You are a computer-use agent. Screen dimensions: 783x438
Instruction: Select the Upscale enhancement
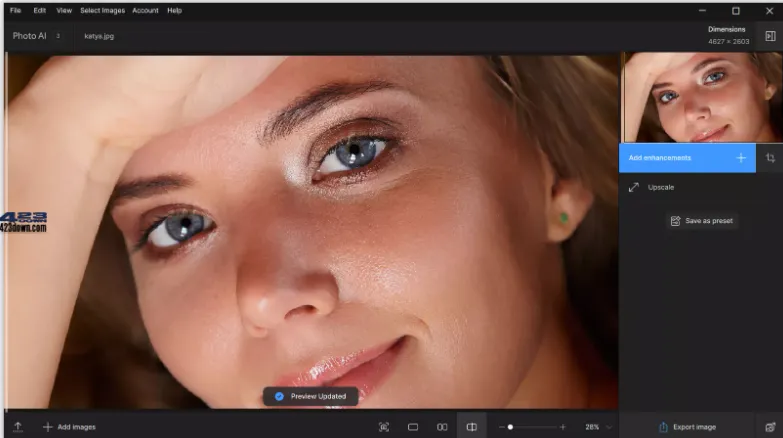661,187
